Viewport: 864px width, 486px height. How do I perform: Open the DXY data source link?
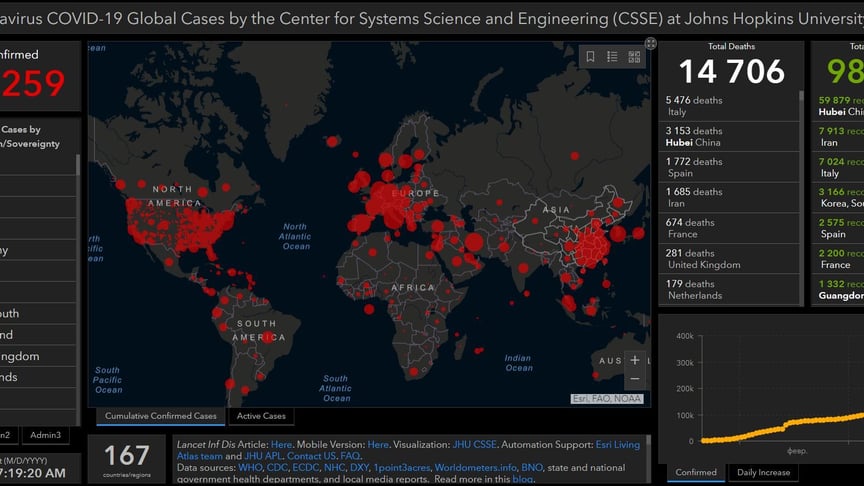pos(359,468)
